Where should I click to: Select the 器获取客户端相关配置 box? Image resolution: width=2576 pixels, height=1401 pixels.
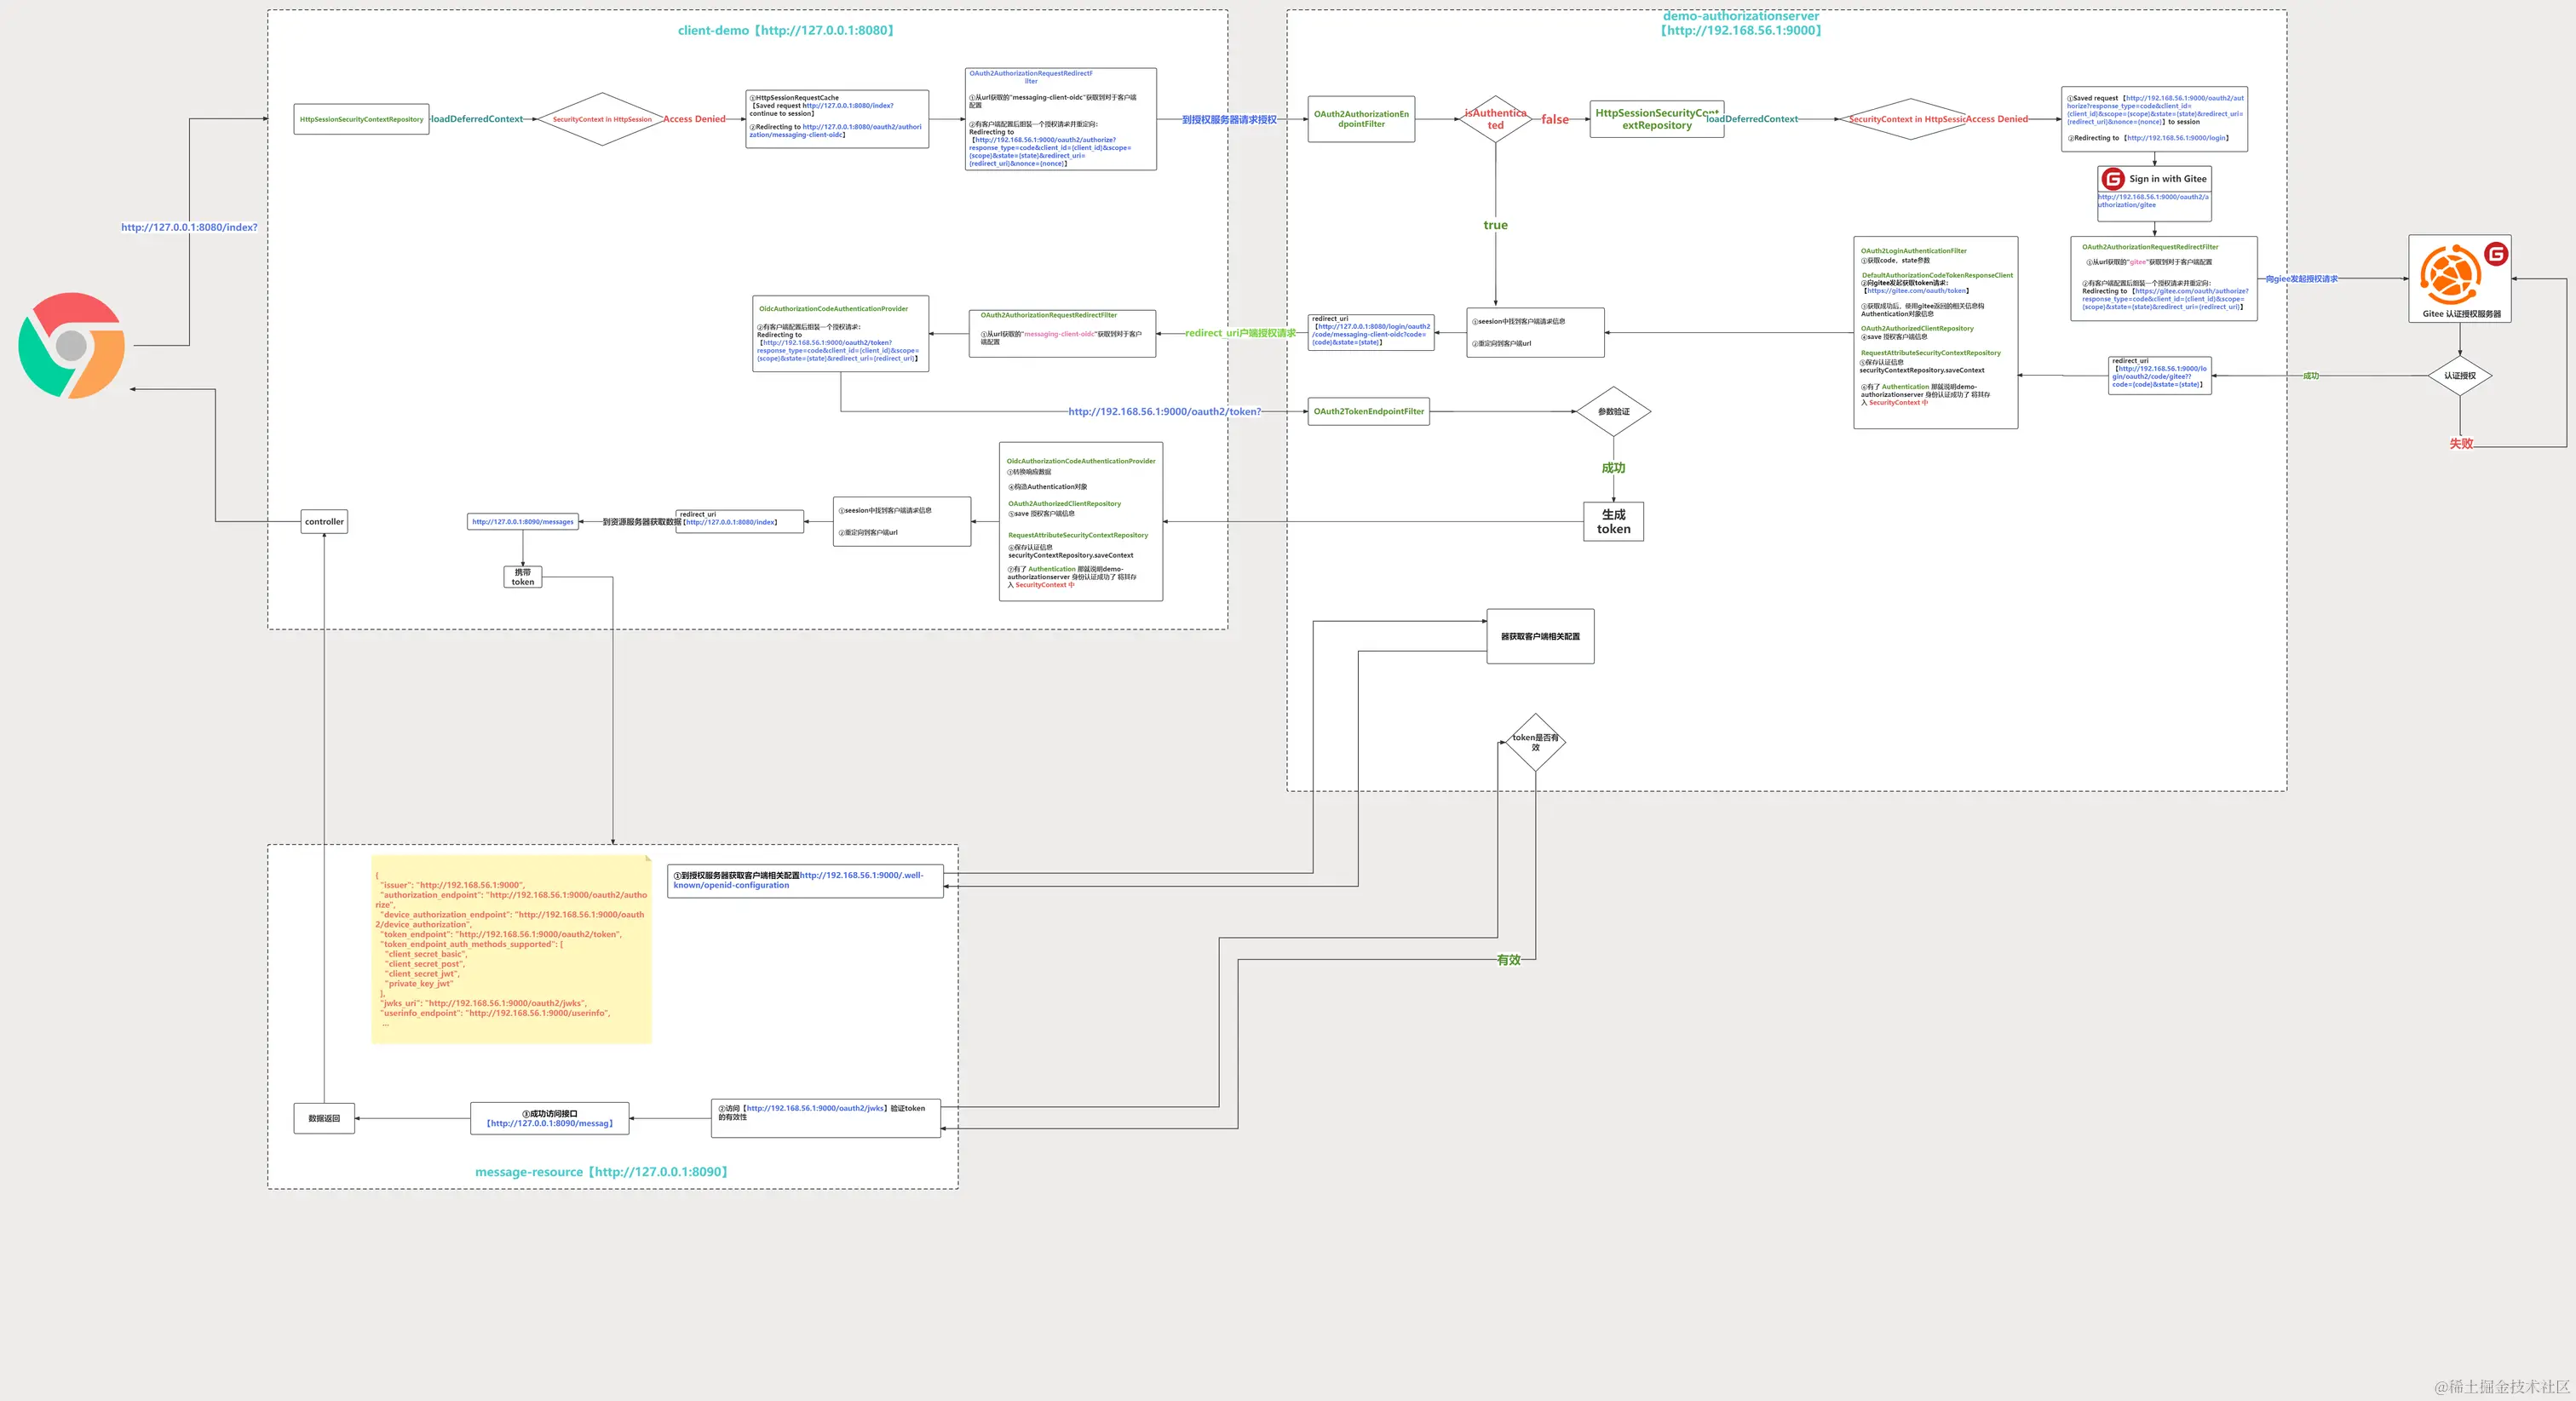click(1540, 636)
